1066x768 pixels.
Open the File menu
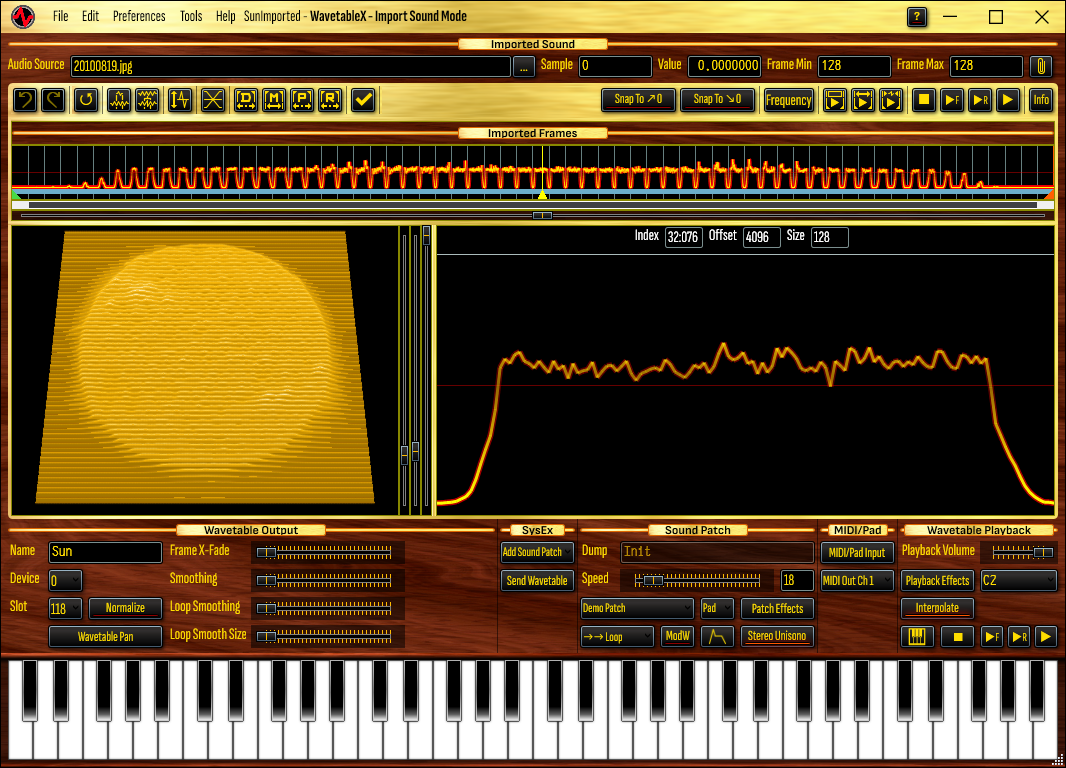click(61, 16)
